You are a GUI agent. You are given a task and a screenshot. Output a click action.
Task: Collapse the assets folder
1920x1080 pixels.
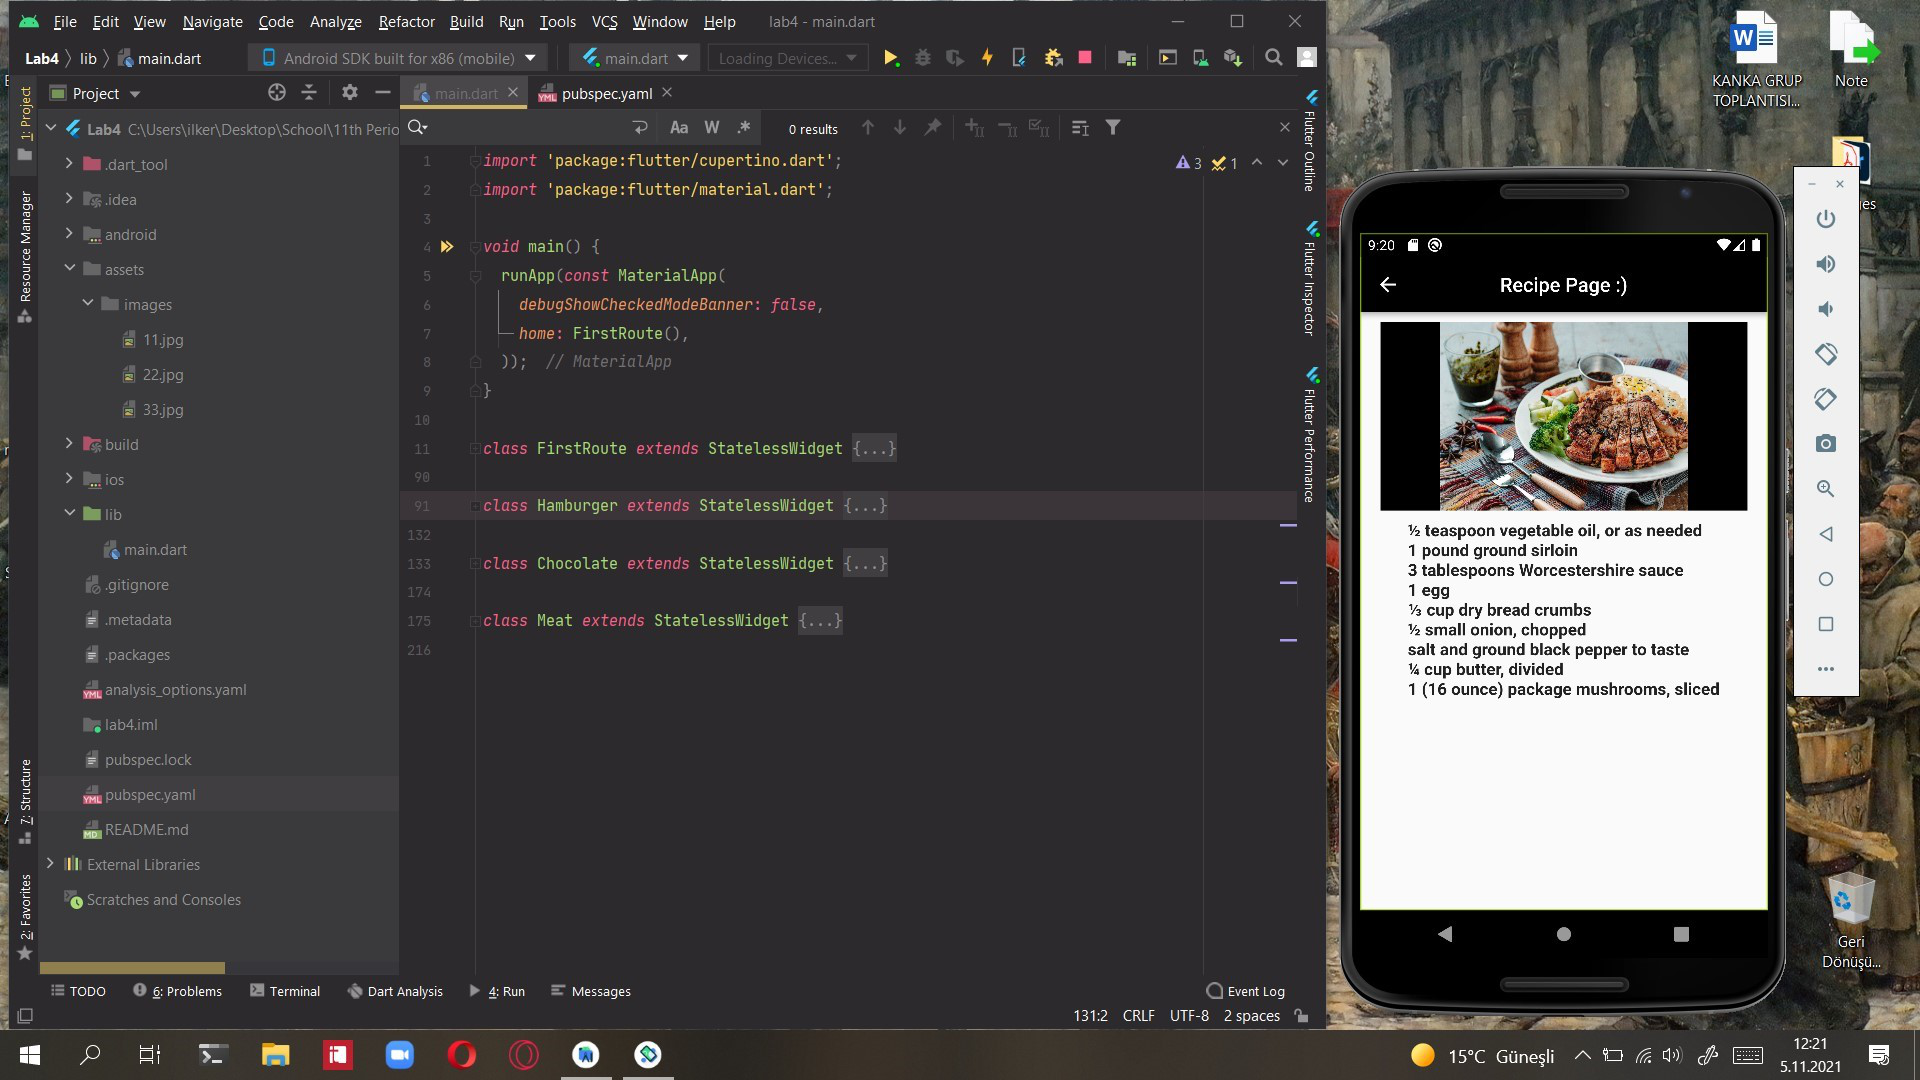(x=69, y=269)
